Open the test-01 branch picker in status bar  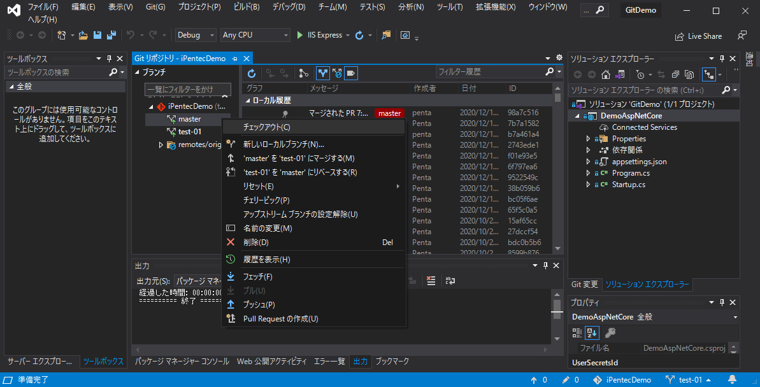tap(688, 380)
